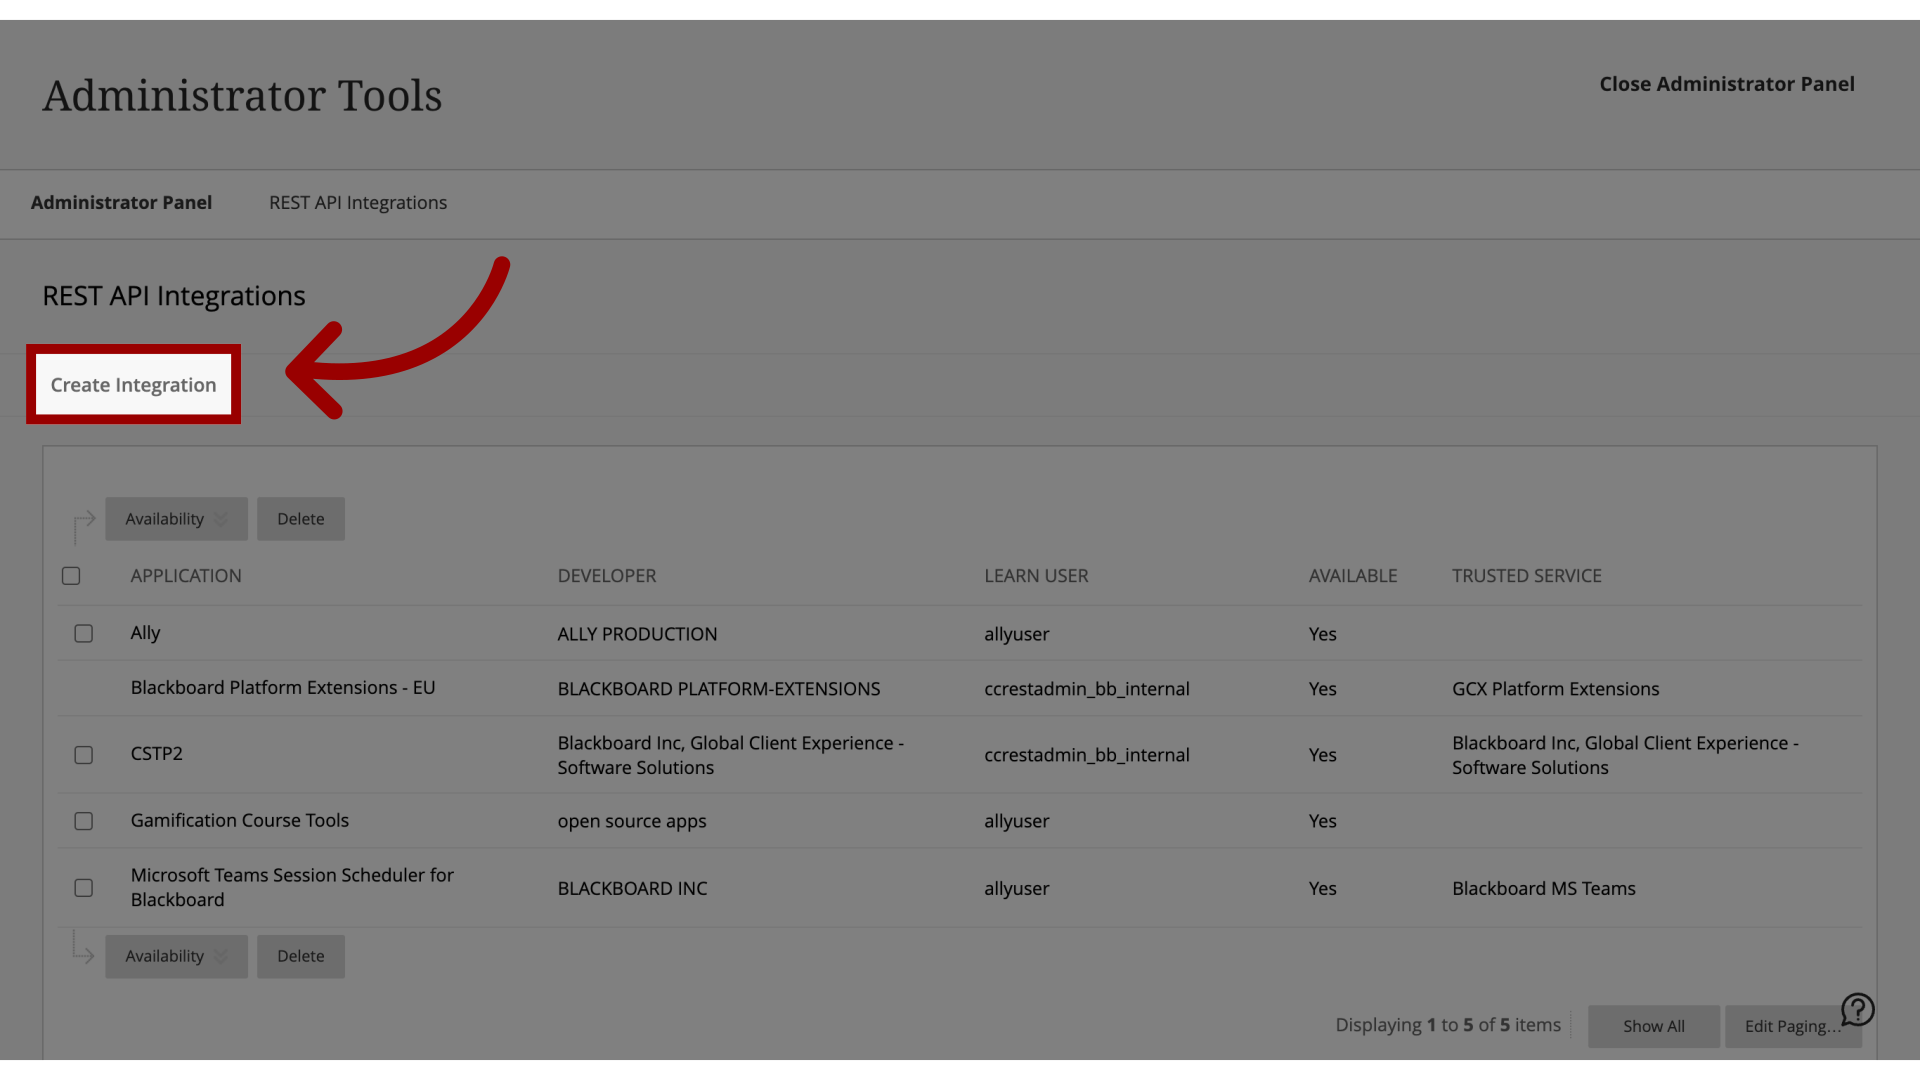The height and width of the screenshot is (1080, 1920).
Task: Click BLACKBOARD PLATFORM-EXTENSIONS developer cell
Action: [x=719, y=689]
